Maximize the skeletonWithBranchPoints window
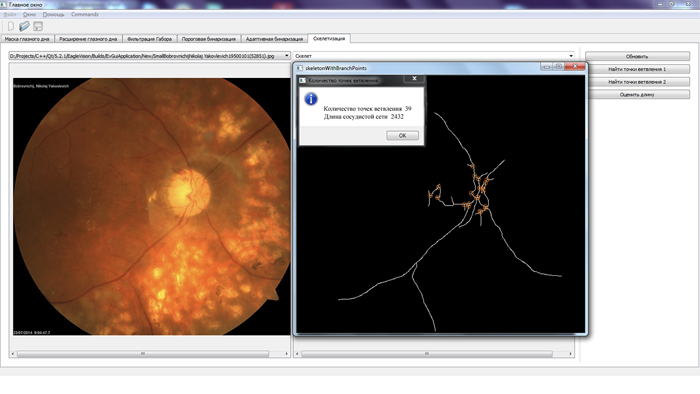The image size is (700, 394). (x=558, y=67)
